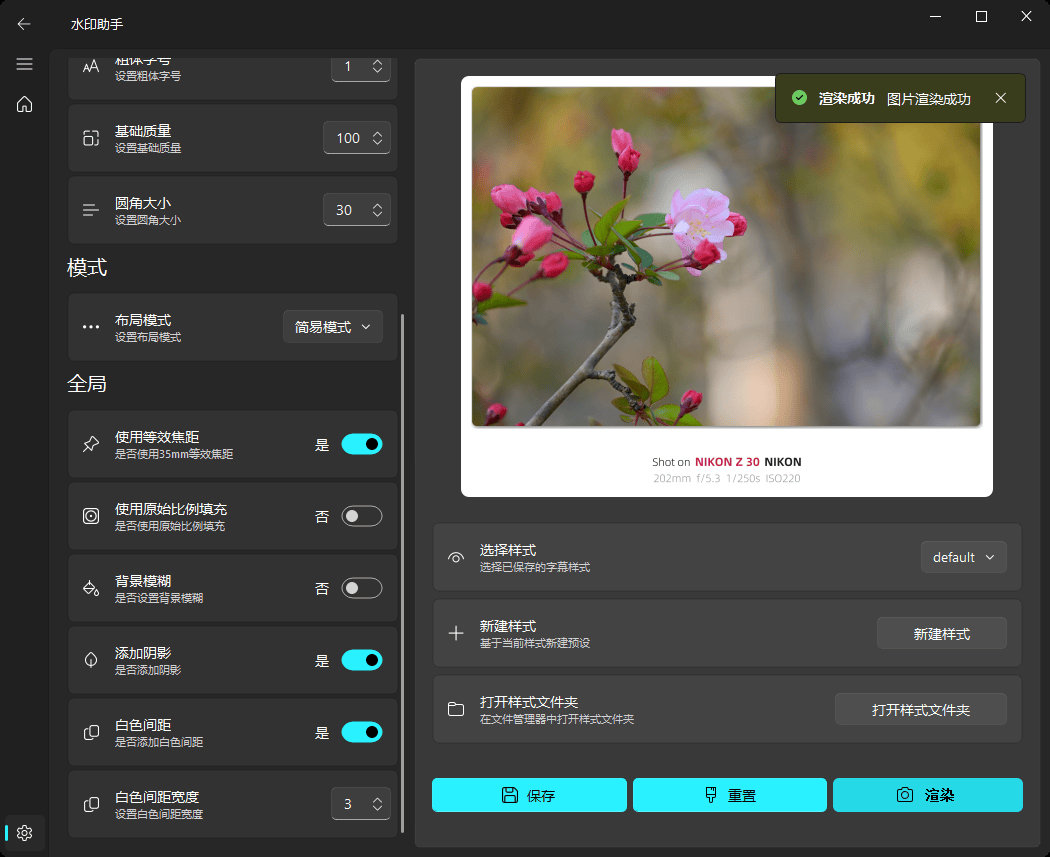Open the hamburger navigation menu
This screenshot has width=1050, height=857.
(24, 64)
